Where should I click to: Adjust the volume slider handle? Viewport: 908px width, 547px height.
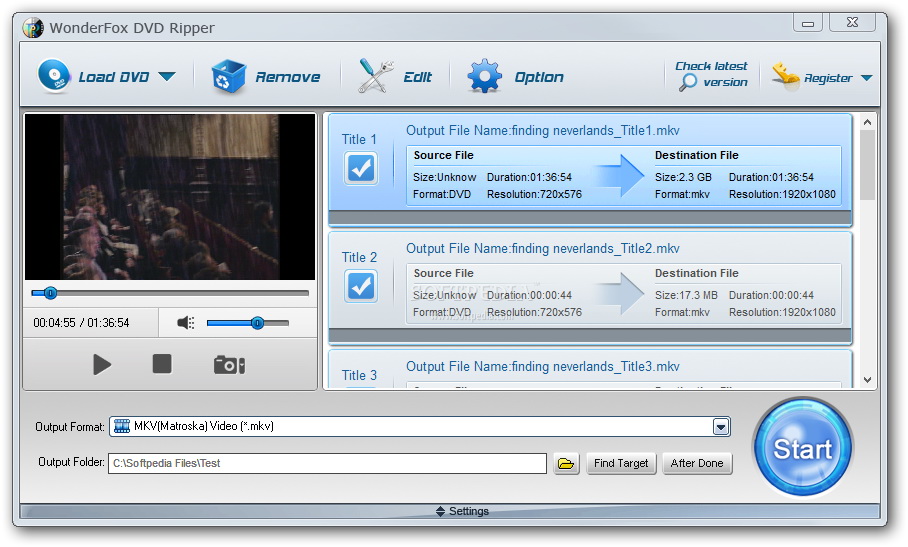[x=258, y=323]
